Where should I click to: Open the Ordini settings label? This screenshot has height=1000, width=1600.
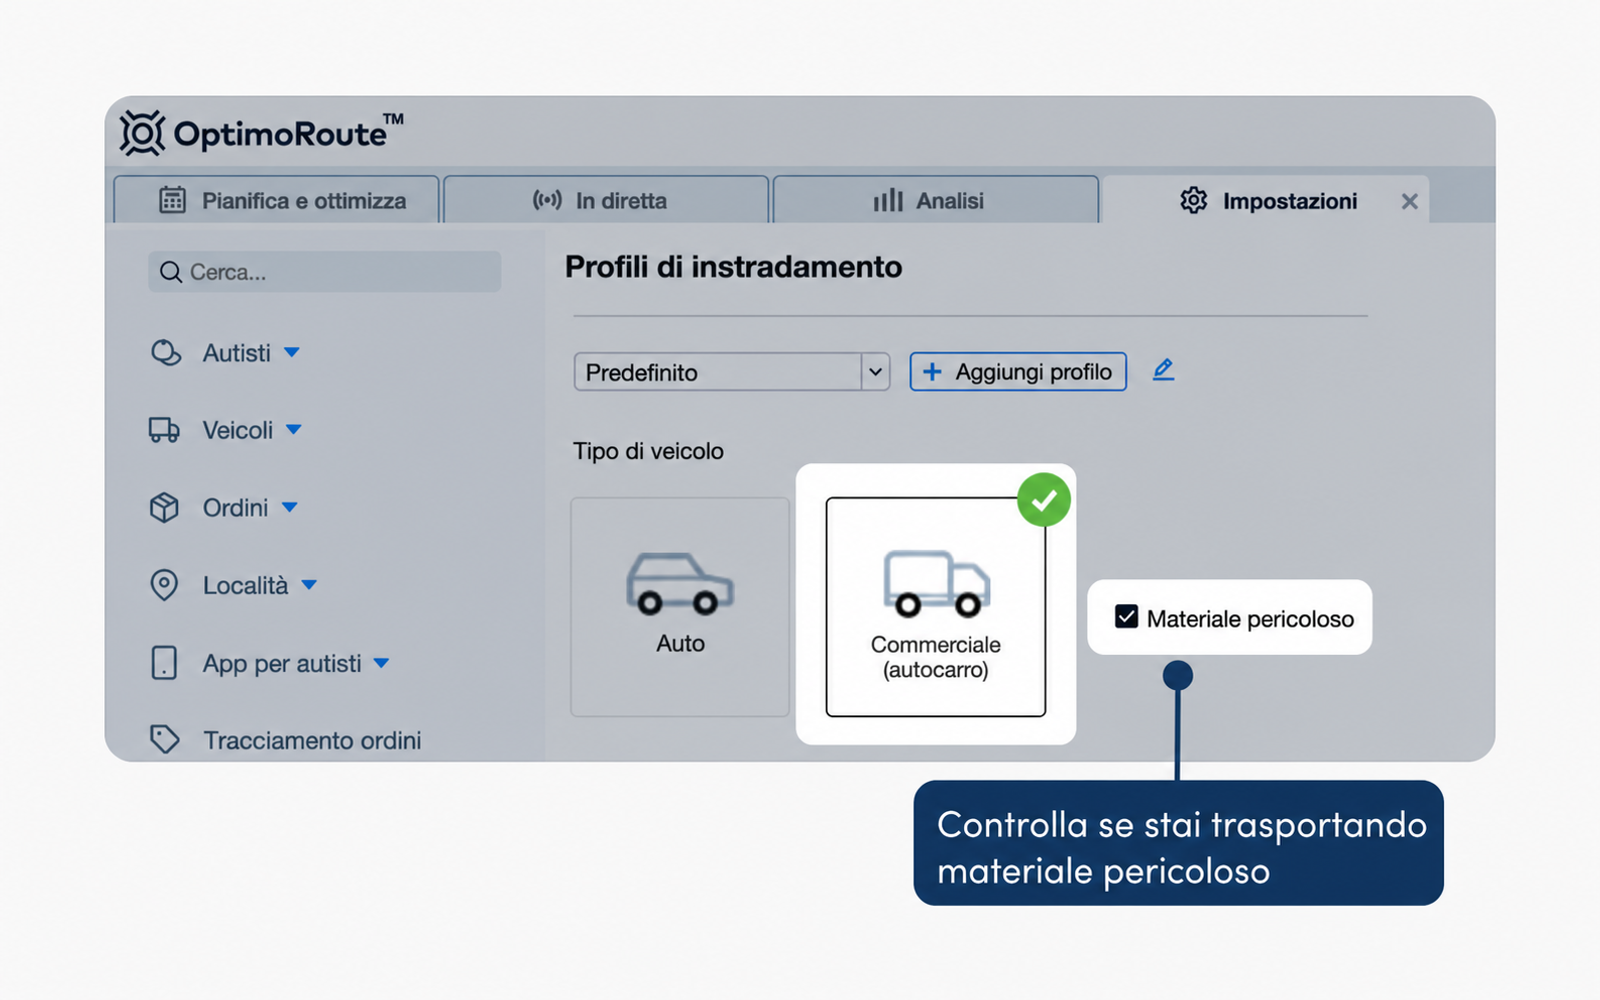[236, 508]
